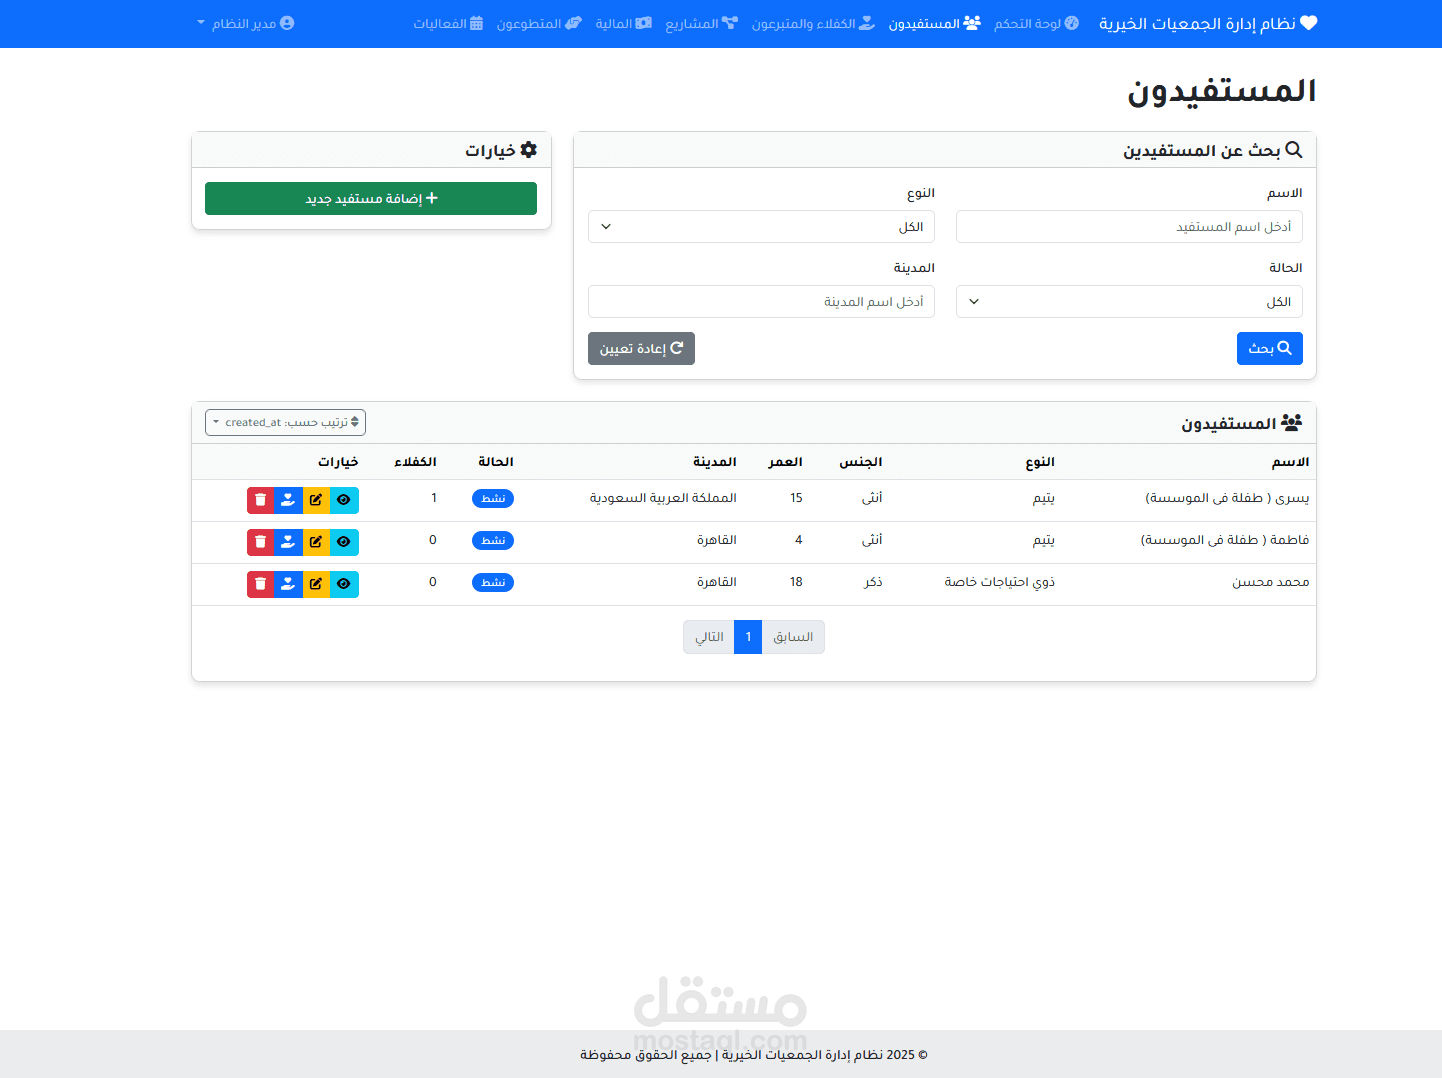
Task: Open the النوع type dropdown
Action: (x=761, y=227)
